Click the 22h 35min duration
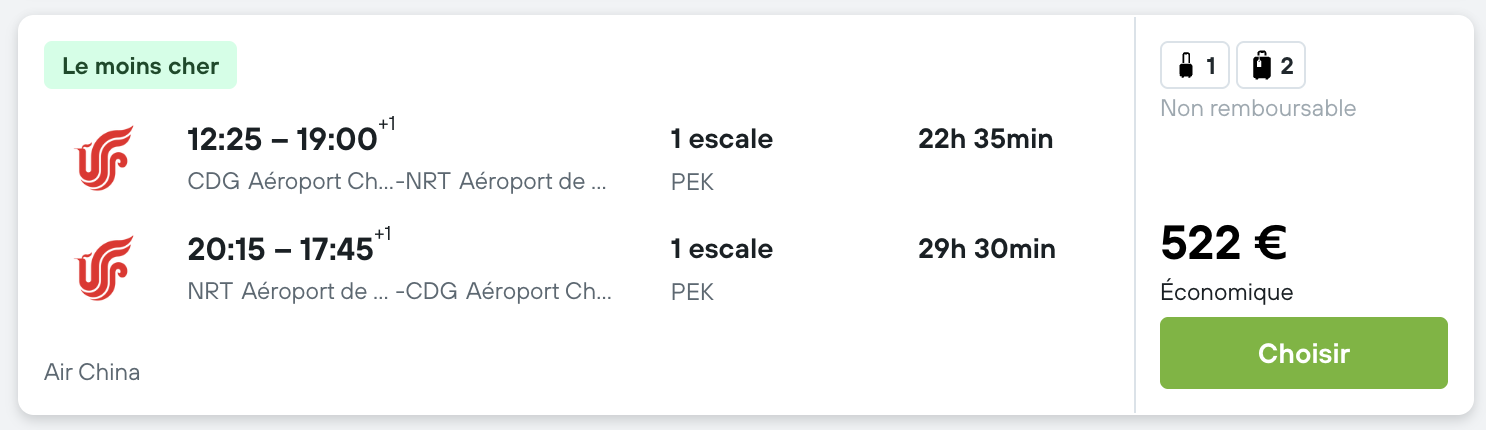The image size is (1486, 430). (985, 139)
